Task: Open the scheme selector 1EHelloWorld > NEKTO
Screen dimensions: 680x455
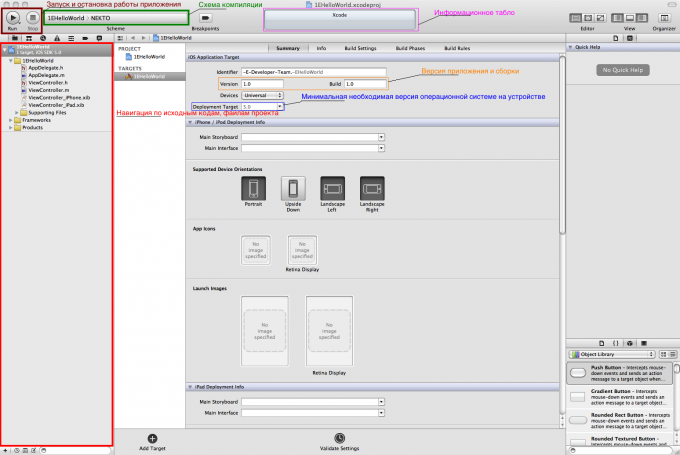Action: [116, 18]
